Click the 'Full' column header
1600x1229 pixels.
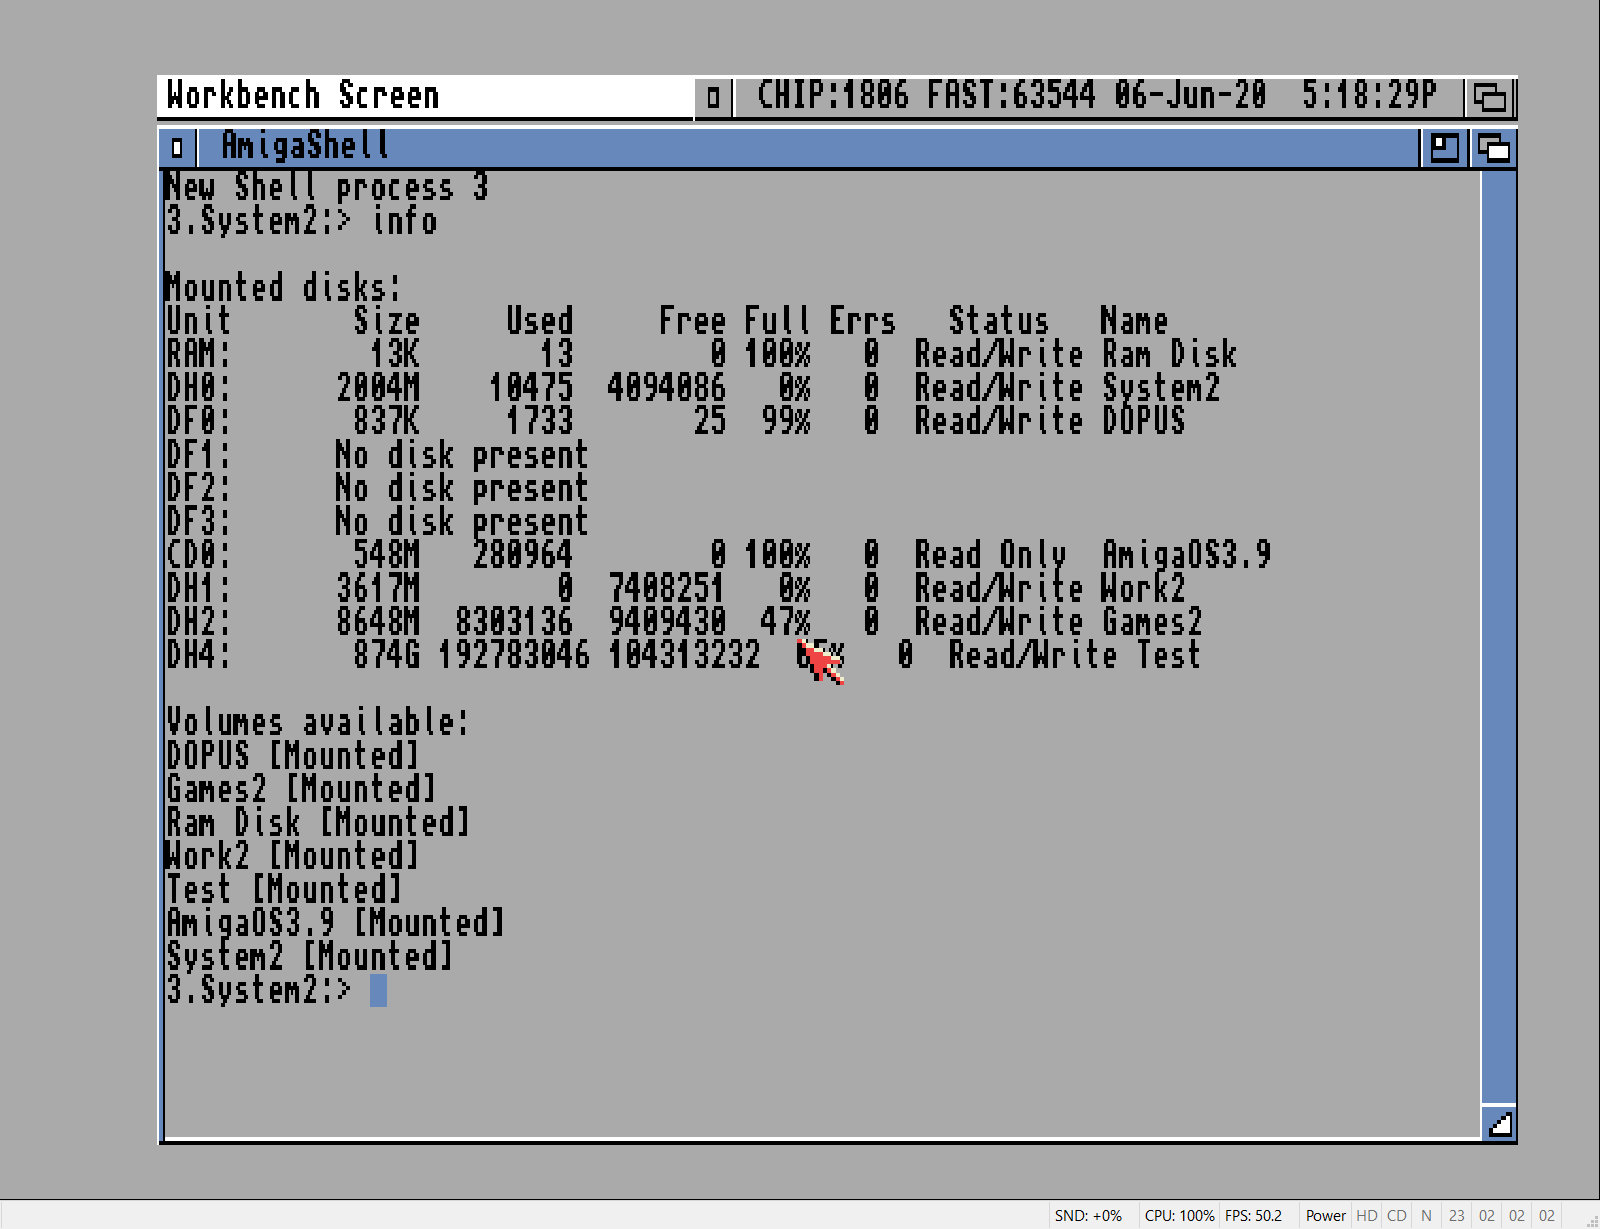coord(778,320)
